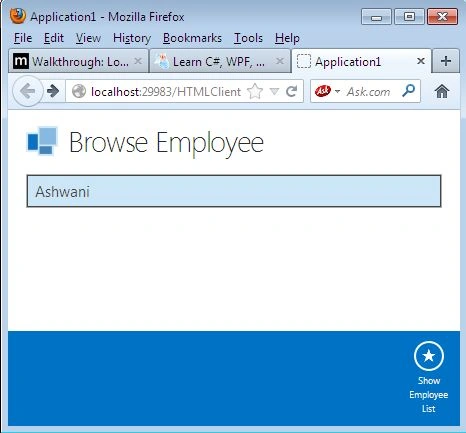The image size is (466, 433).
Task: Click the browser Back arrow button
Action: tap(28, 91)
